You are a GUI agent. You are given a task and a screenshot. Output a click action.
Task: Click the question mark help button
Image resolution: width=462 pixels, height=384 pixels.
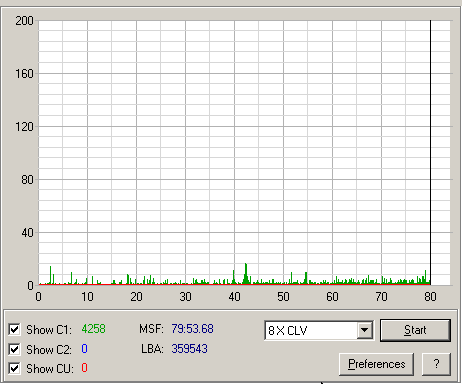pos(436,364)
